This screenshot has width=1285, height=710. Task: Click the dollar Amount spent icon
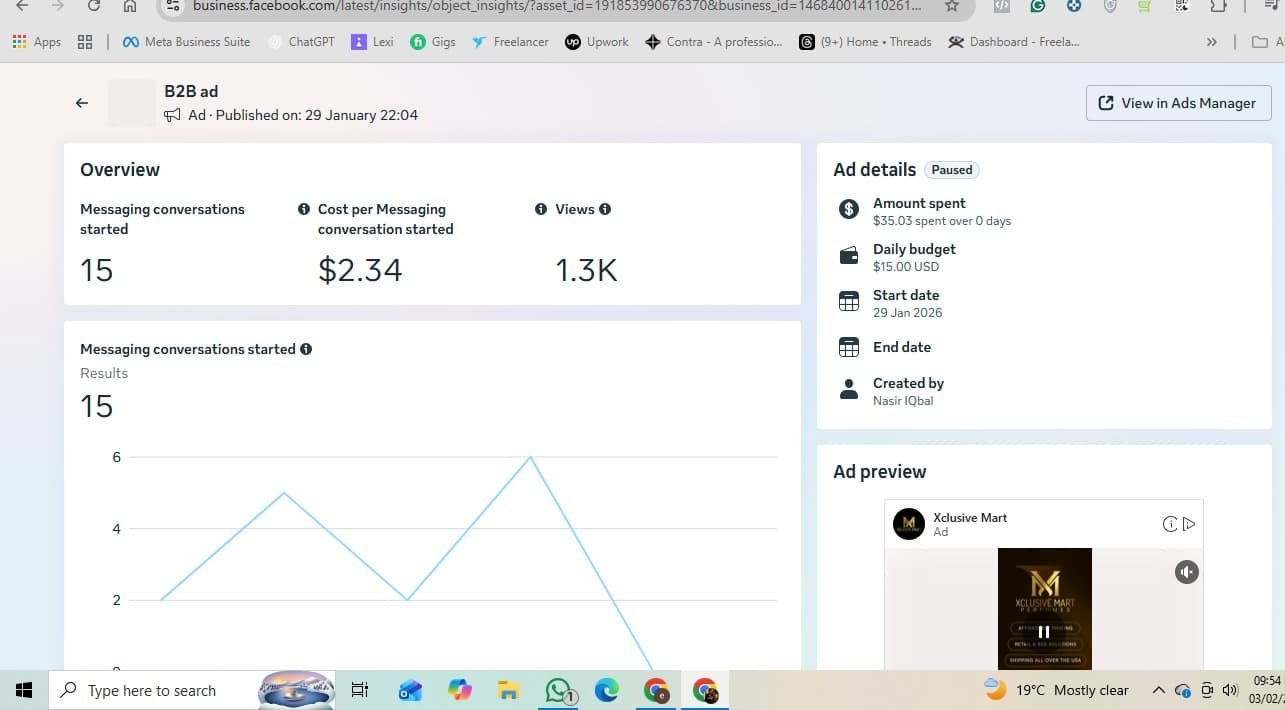click(849, 209)
